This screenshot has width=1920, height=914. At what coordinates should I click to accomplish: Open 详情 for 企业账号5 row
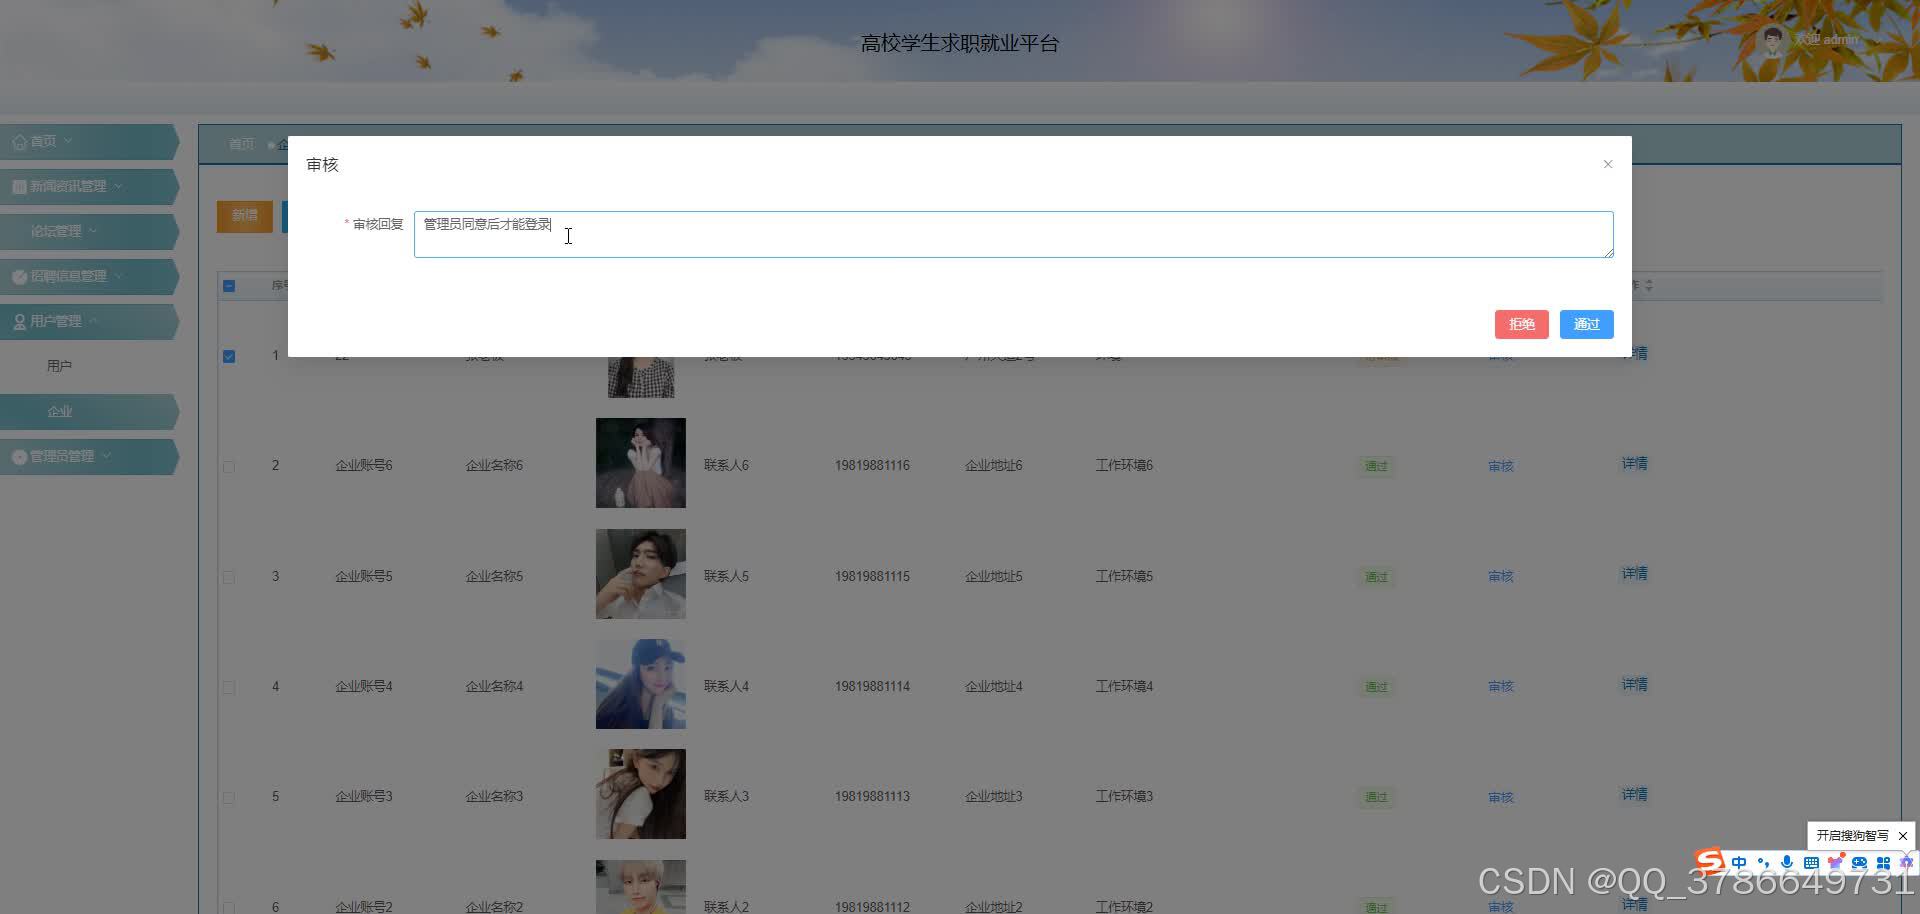1635,574
